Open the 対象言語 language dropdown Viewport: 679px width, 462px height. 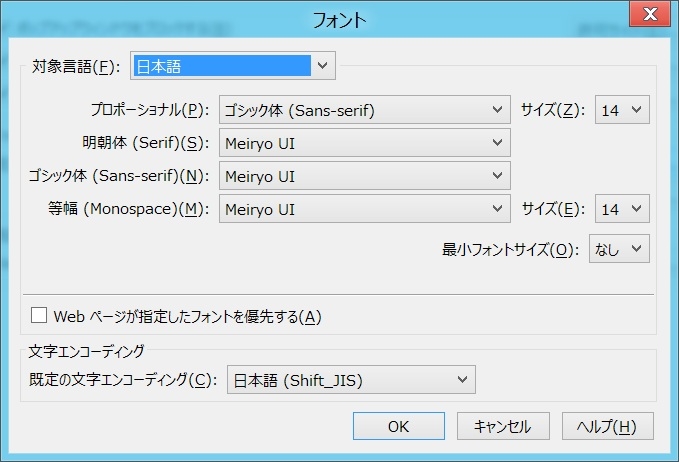pyautogui.click(x=322, y=66)
